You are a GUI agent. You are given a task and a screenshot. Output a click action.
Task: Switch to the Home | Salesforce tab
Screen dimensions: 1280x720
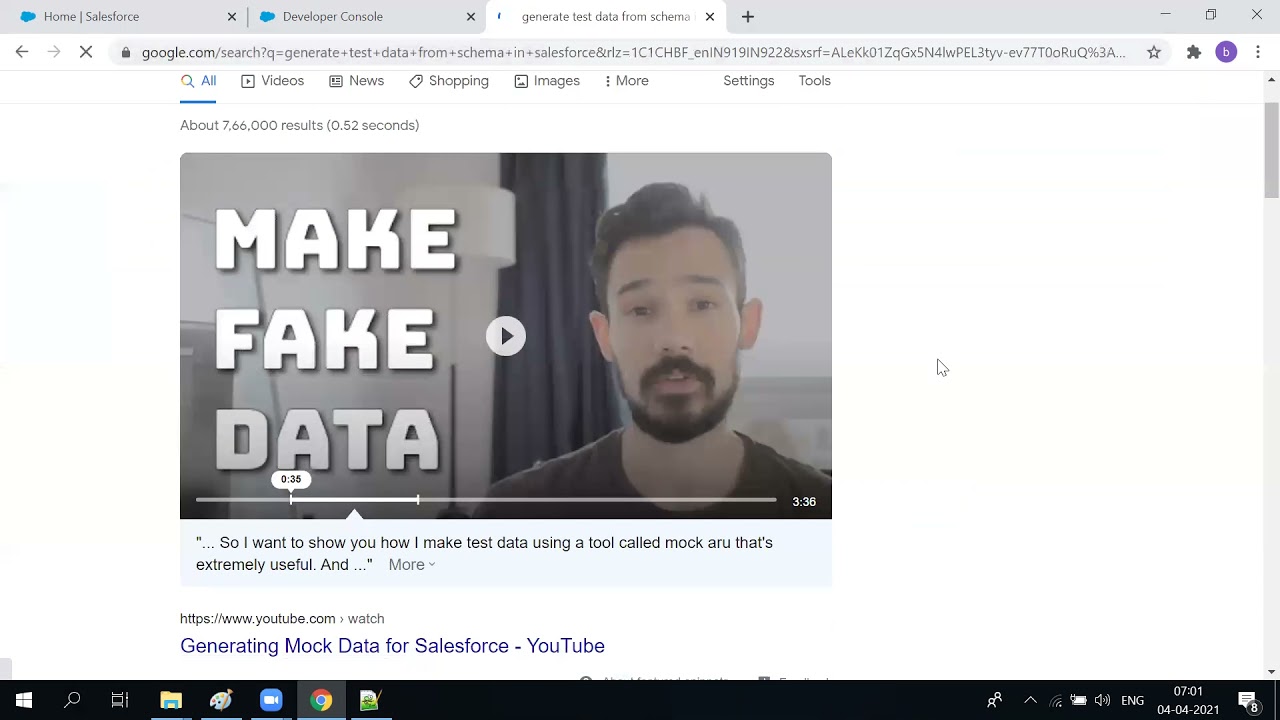click(x=125, y=17)
